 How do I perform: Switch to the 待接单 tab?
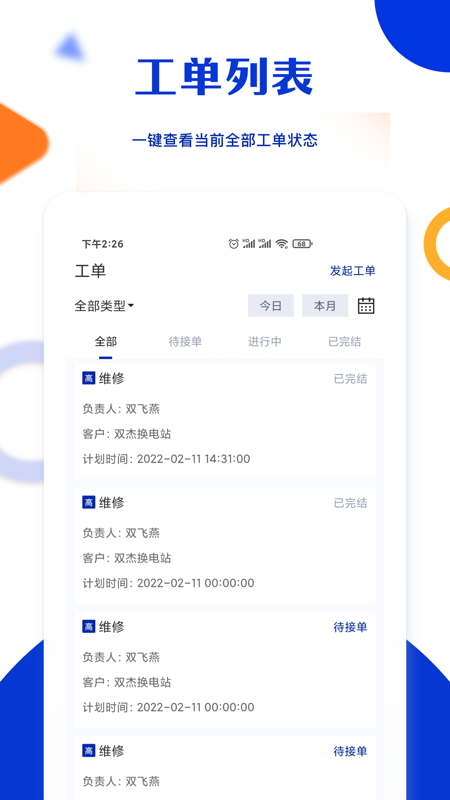coord(185,341)
